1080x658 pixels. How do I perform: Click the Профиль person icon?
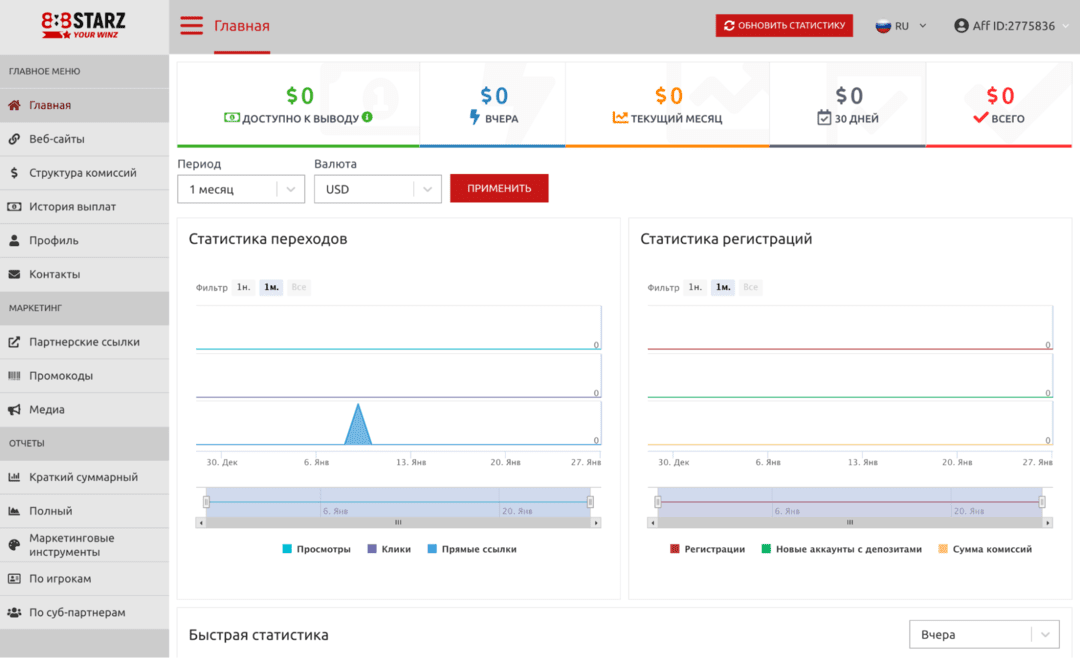click(15, 240)
